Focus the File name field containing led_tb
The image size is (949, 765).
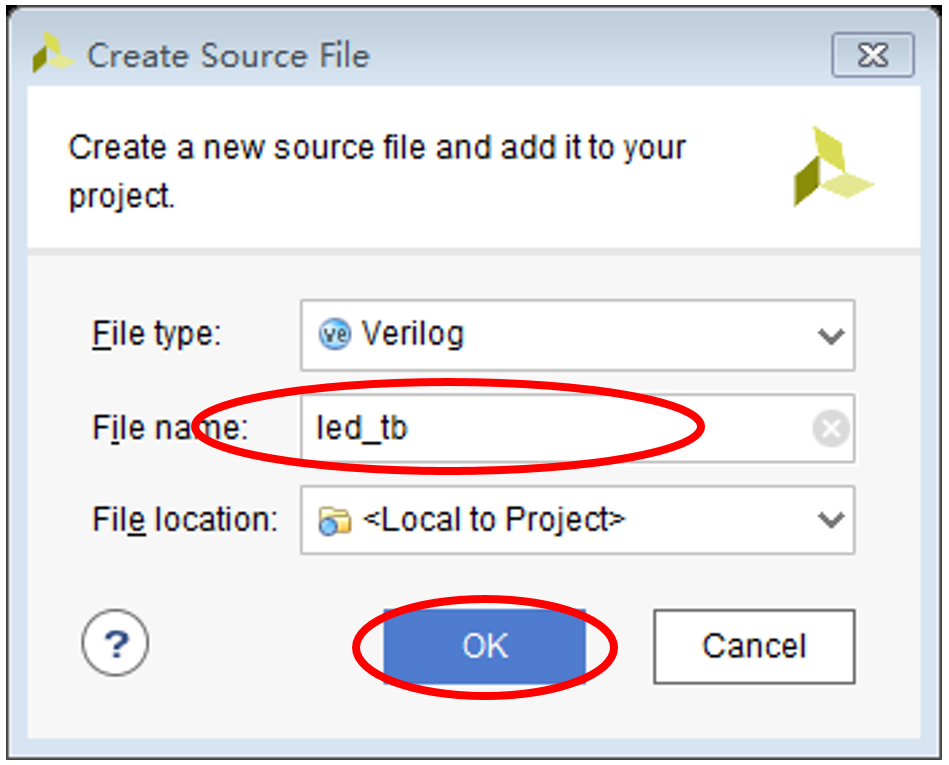click(560, 429)
